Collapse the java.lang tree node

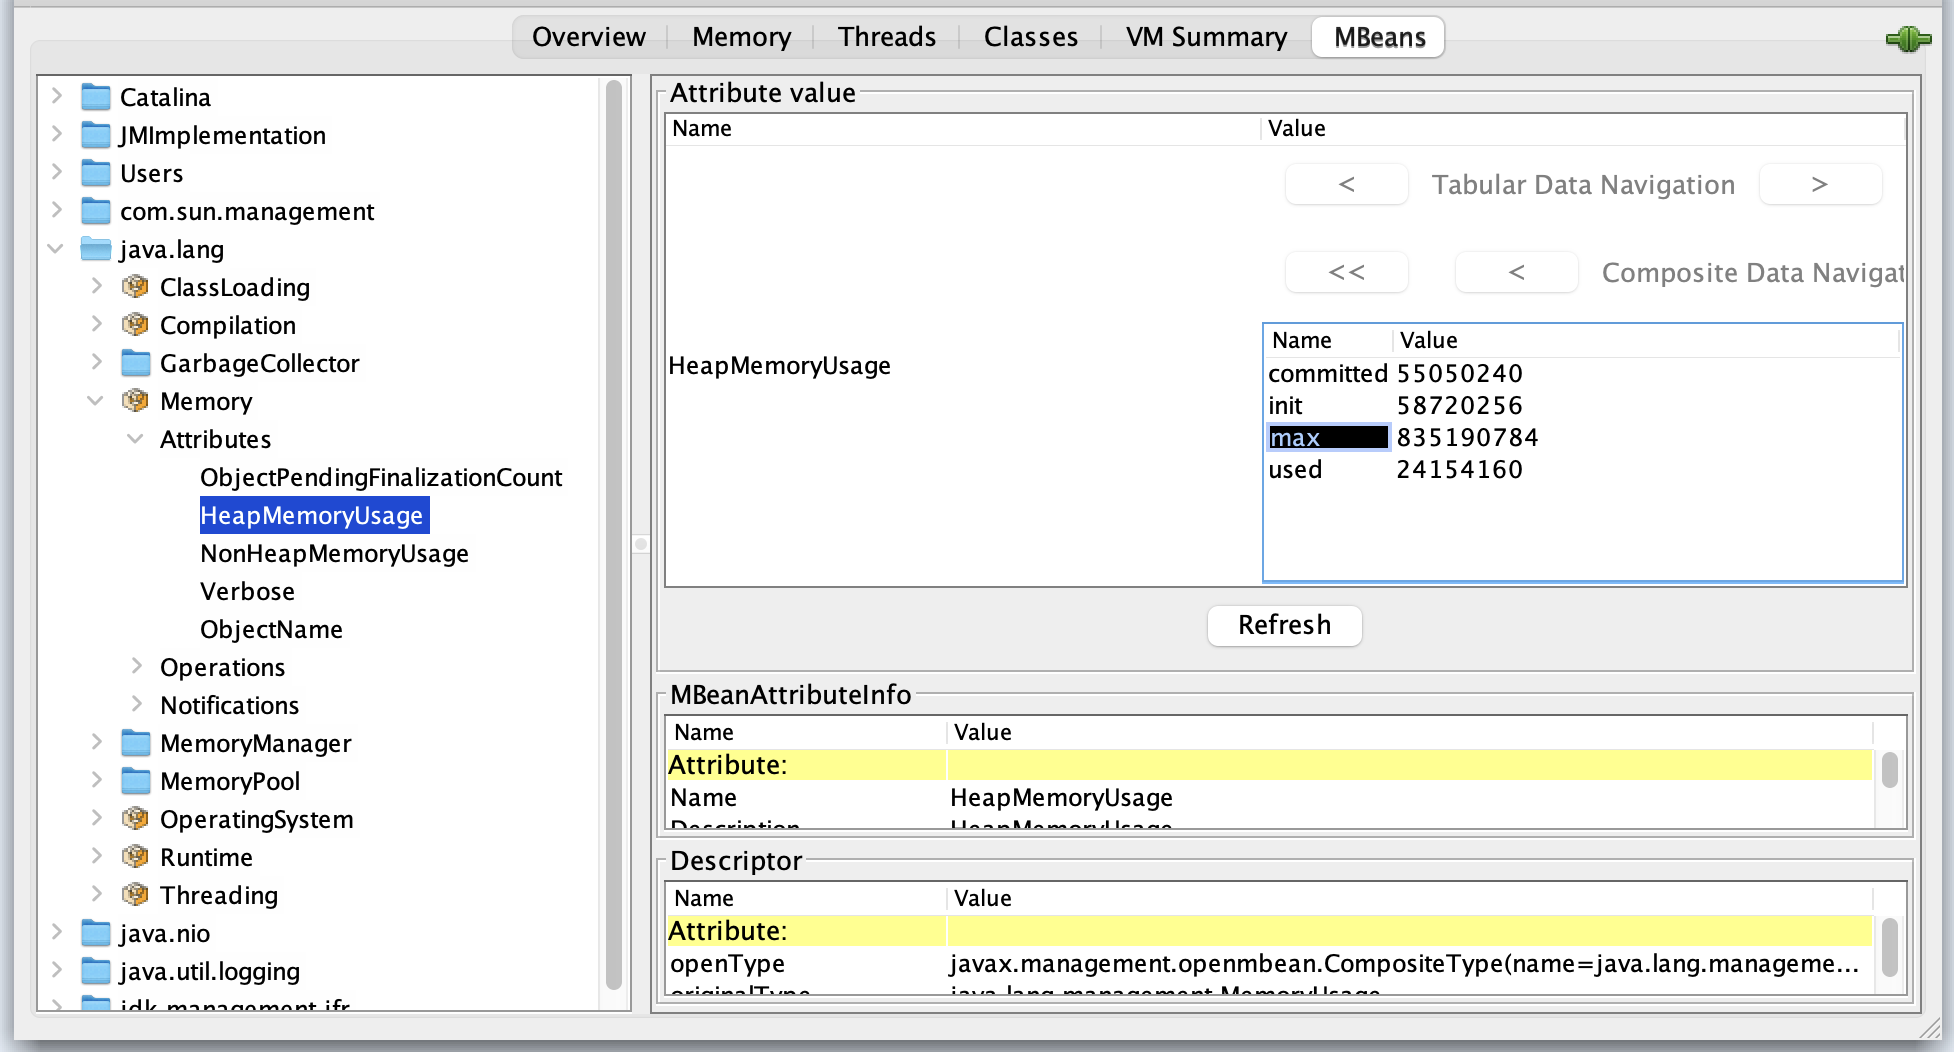56,249
